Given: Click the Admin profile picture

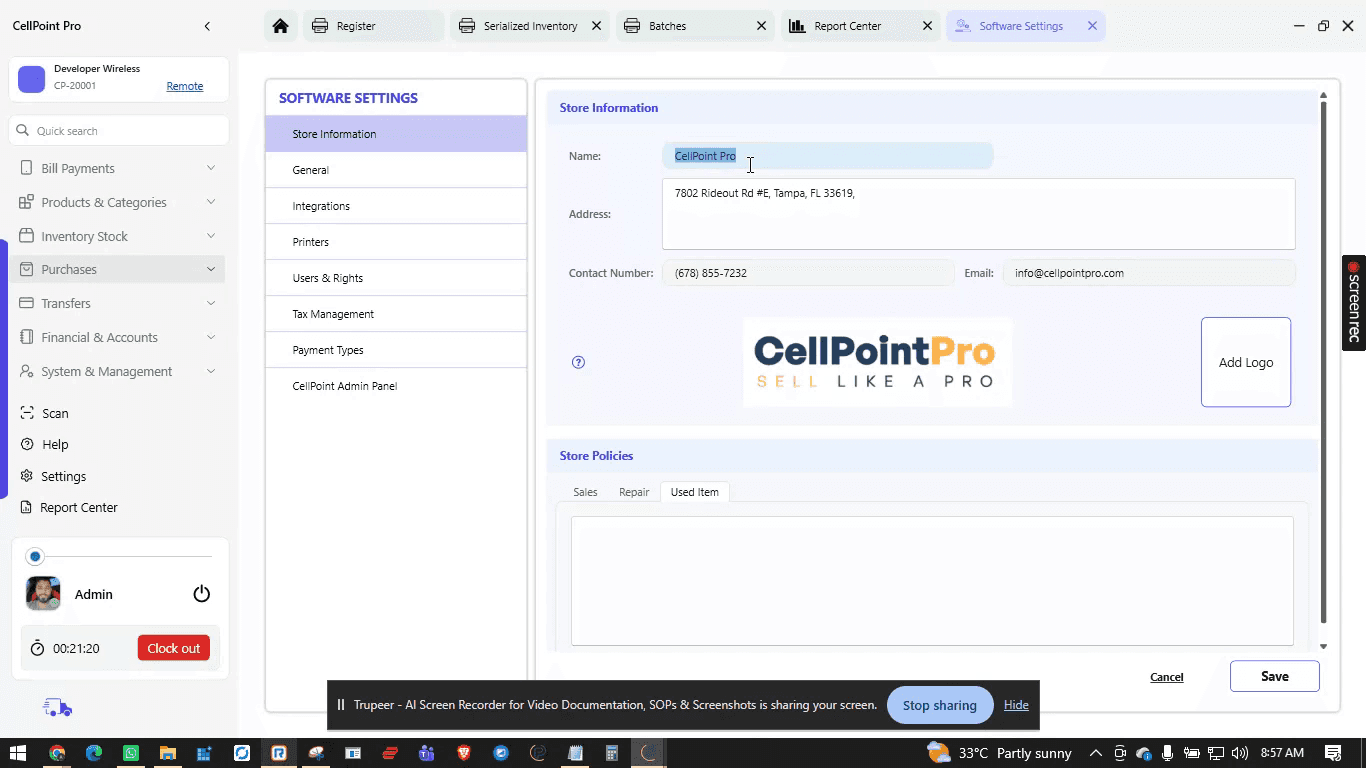Looking at the screenshot, I should [43, 594].
